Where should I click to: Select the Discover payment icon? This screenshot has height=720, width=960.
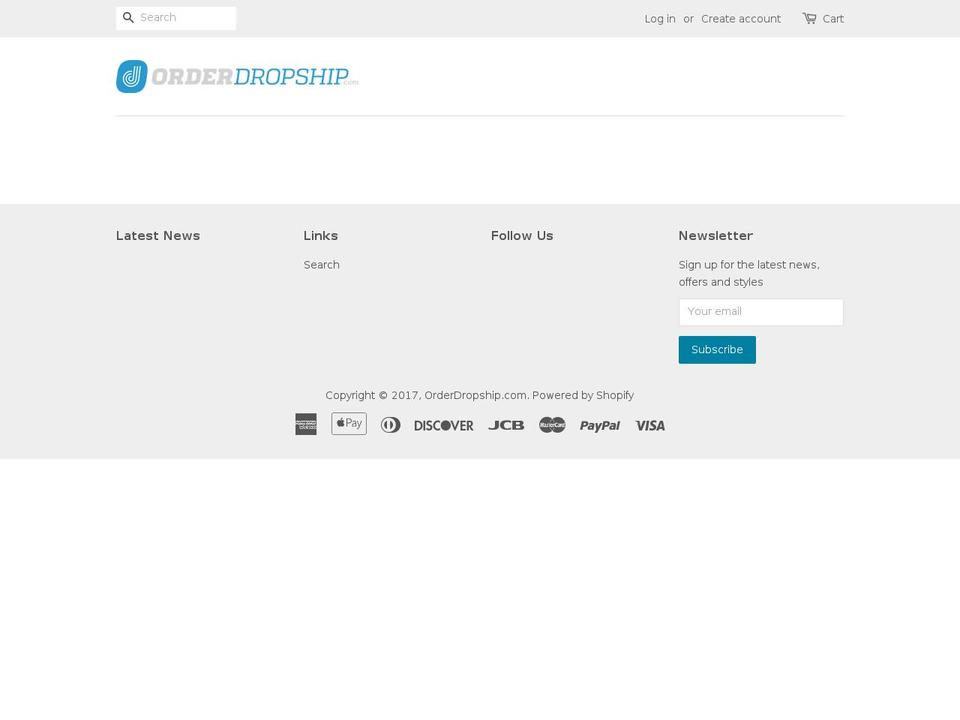click(443, 425)
